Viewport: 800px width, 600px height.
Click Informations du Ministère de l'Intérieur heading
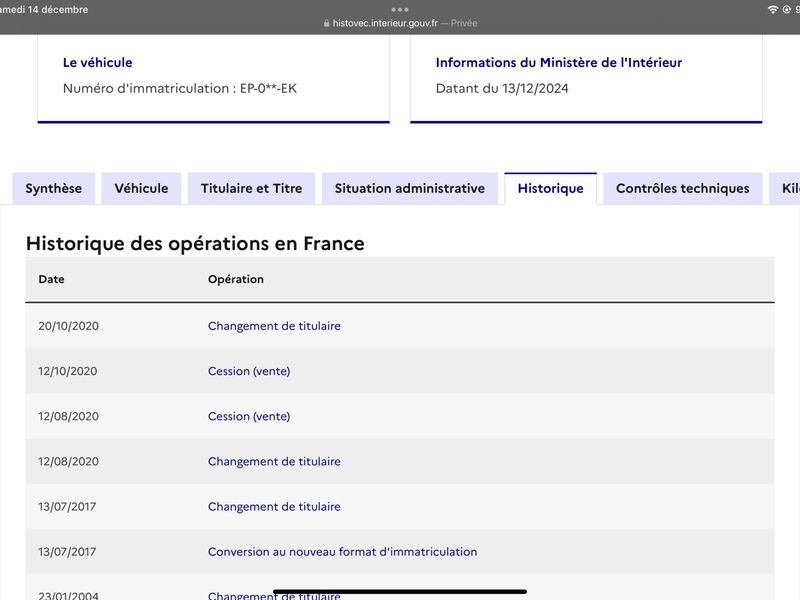pos(559,62)
